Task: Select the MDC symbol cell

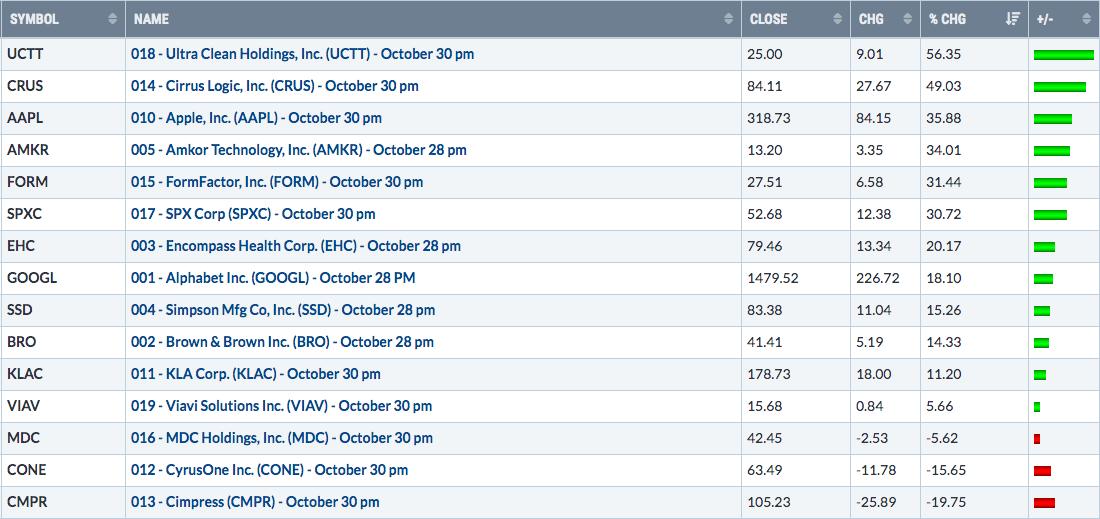Action: (63, 438)
